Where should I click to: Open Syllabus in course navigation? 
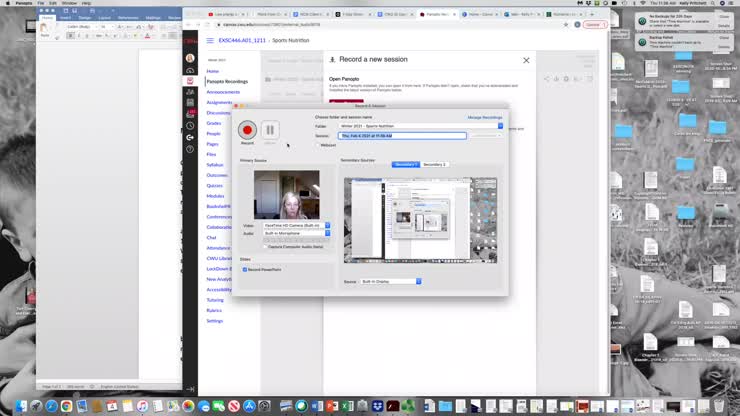tap(215, 165)
